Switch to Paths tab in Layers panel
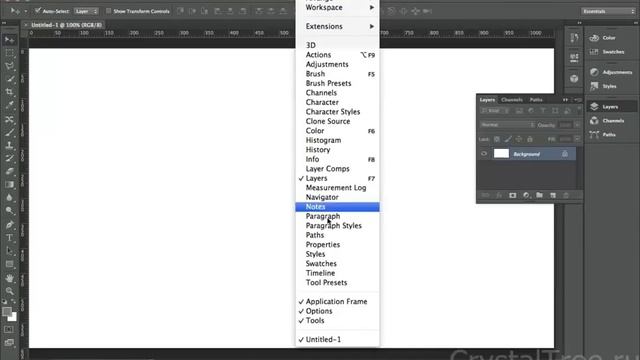Screen dimensions: 640x360 coord(536,100)
